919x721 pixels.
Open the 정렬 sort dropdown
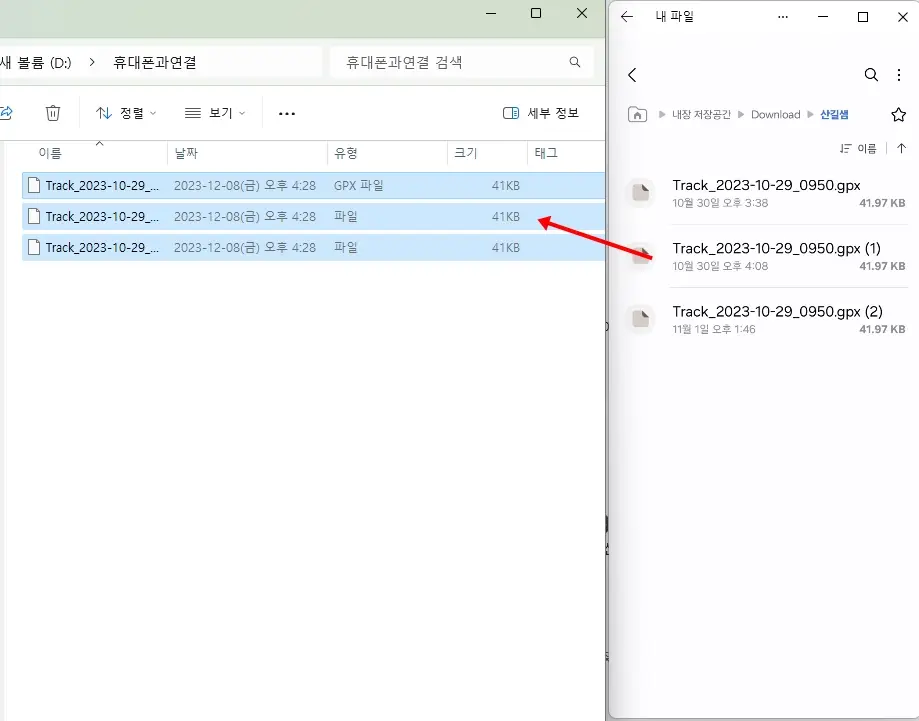click(125, 113)
